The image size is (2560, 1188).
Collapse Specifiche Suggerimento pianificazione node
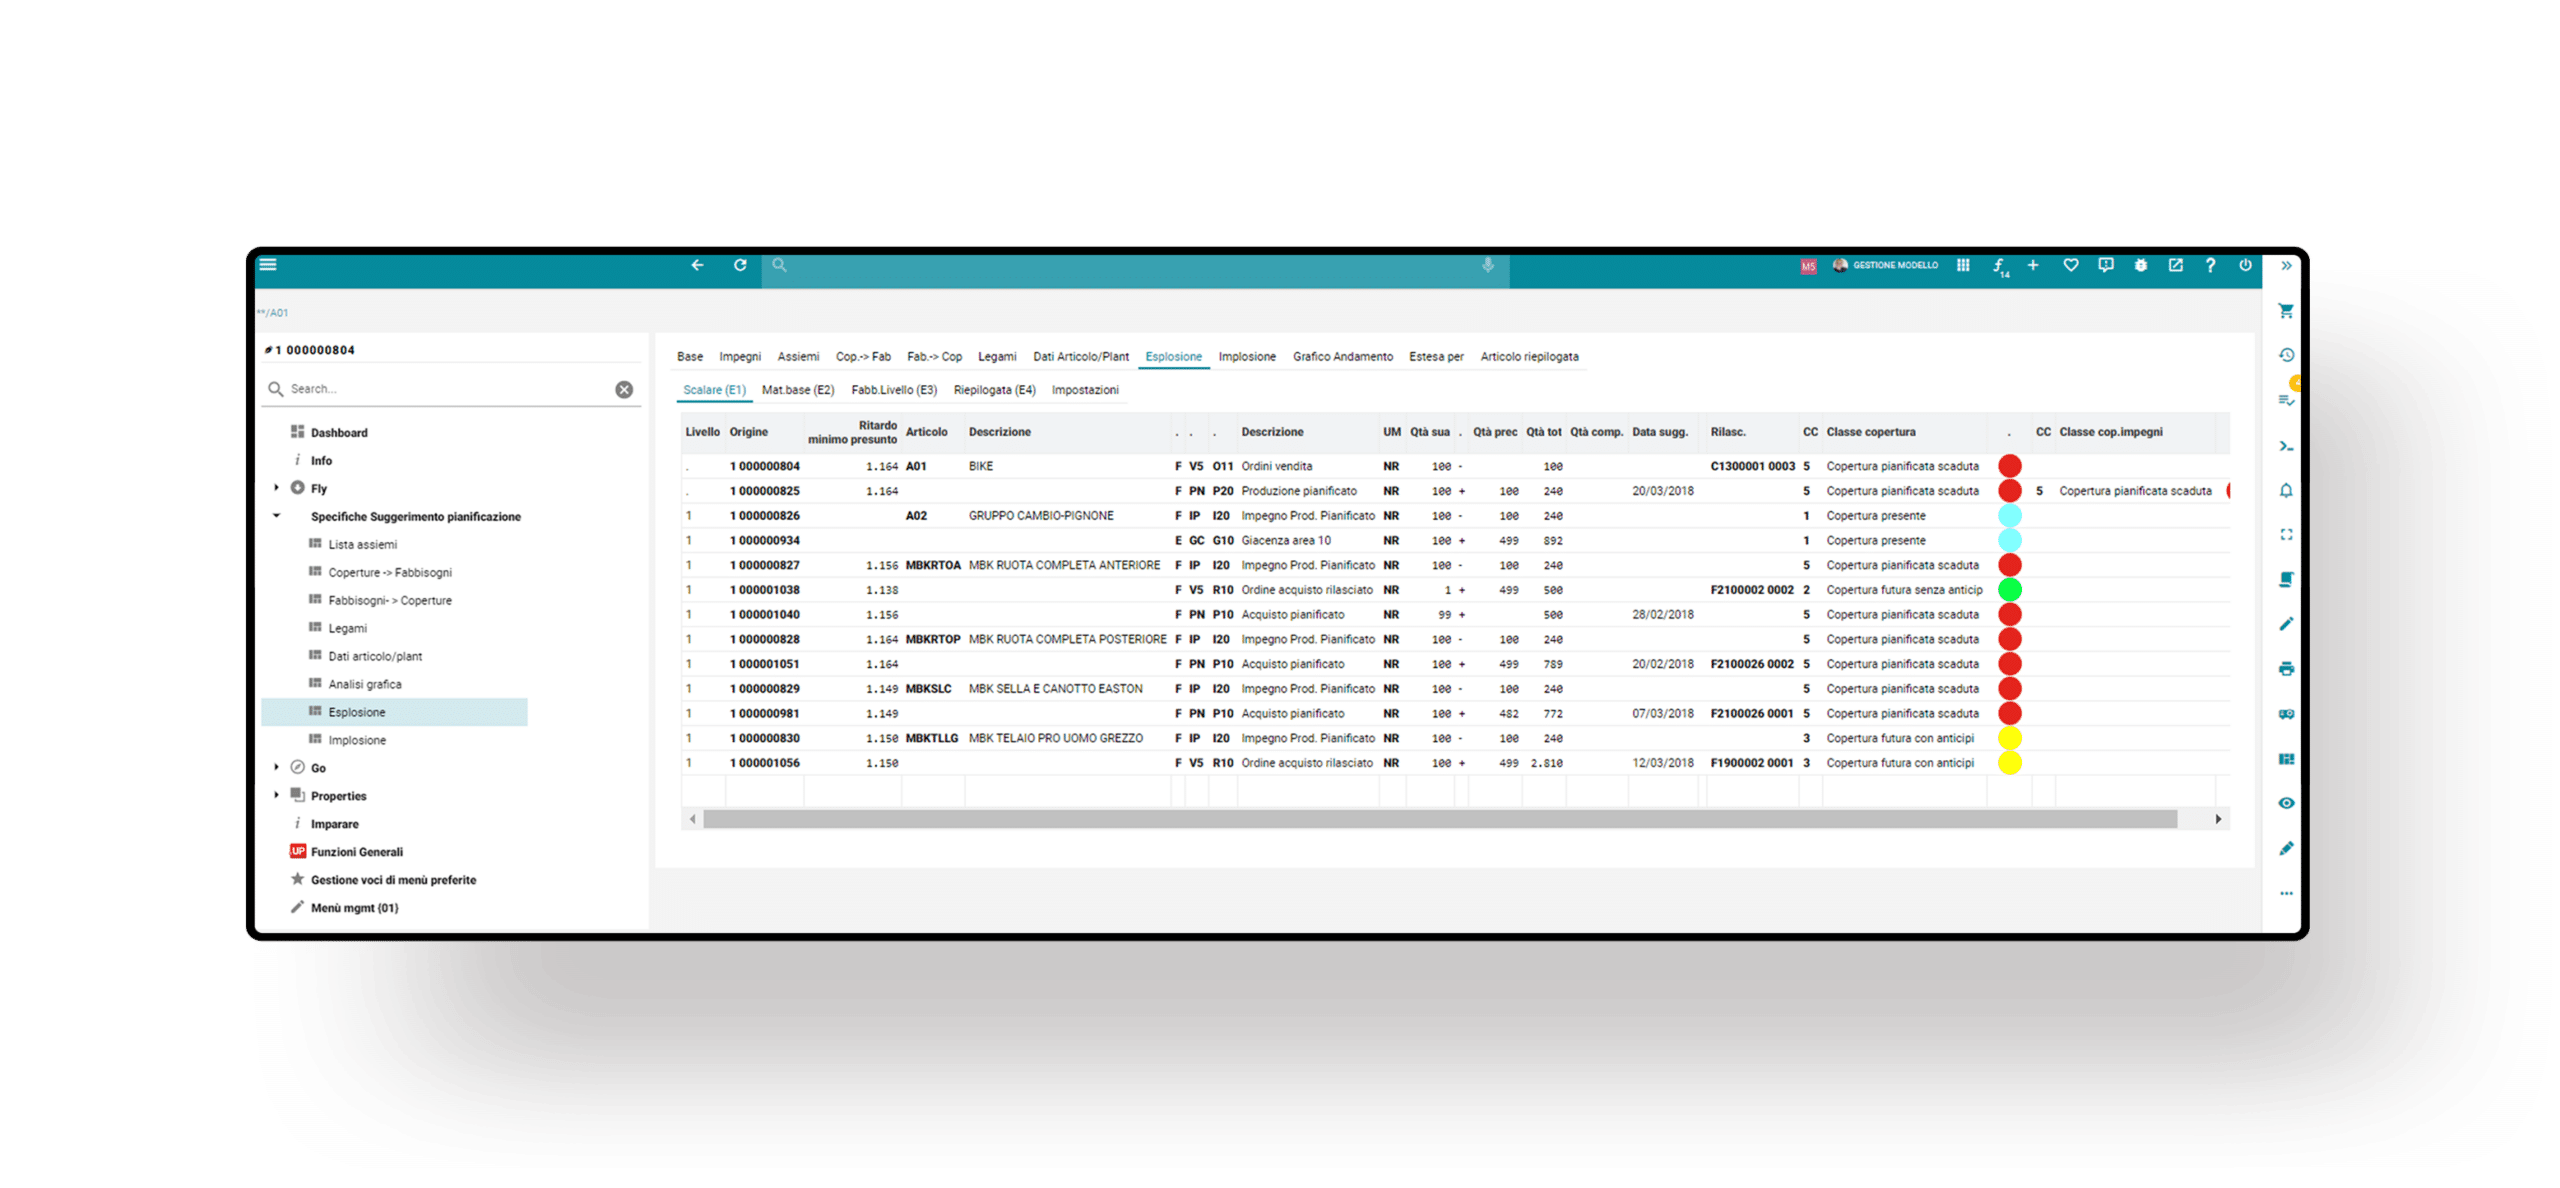[x=277, y=516]
